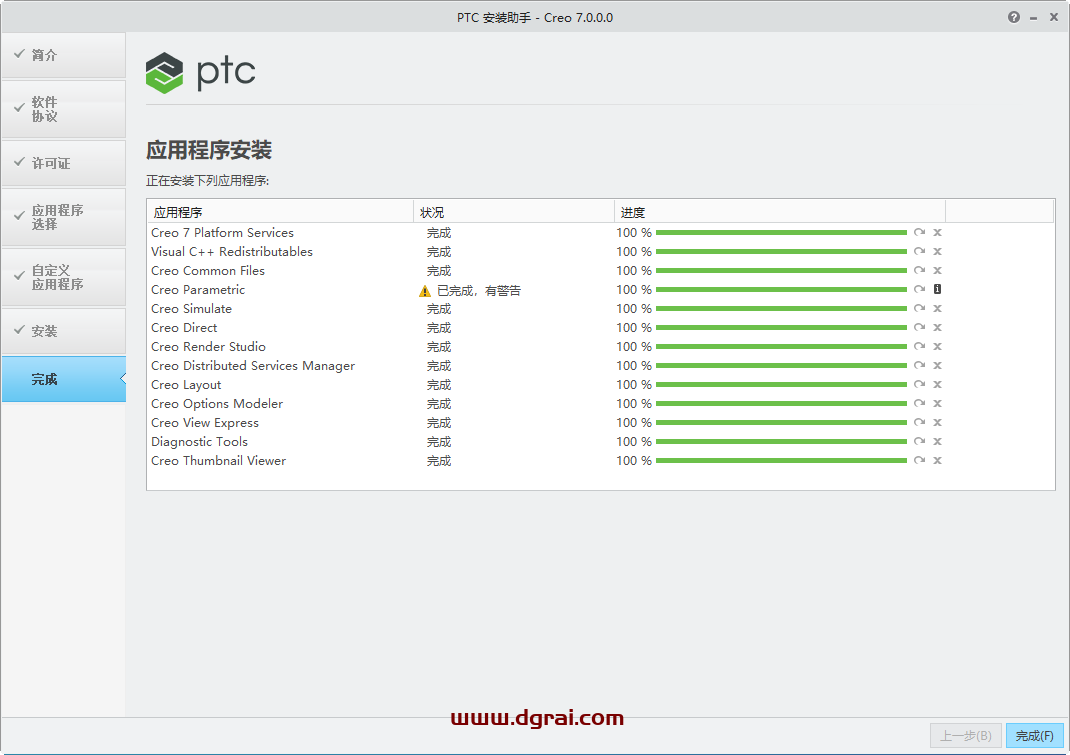Click retry icon for Creo Parametric
This screenshot has height=755, width=1070.
(x=919, y=289)
